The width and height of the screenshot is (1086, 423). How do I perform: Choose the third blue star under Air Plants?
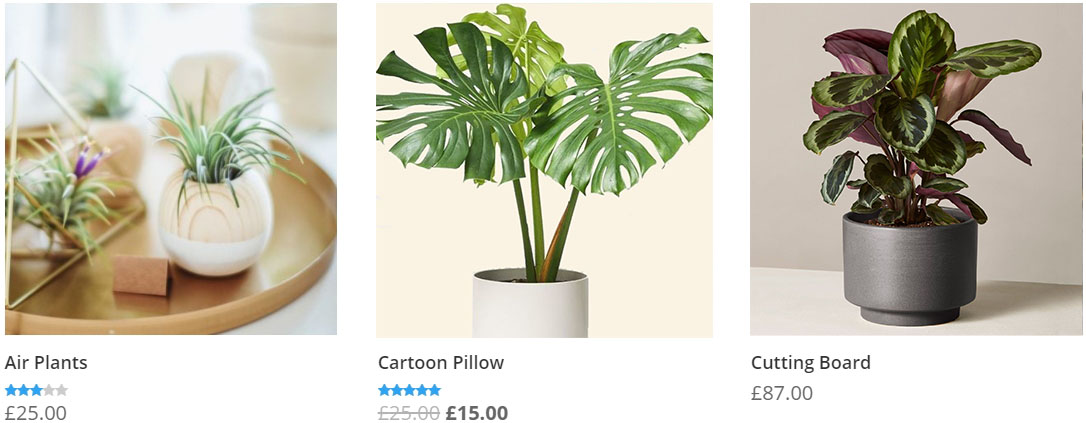coord(36,390)
